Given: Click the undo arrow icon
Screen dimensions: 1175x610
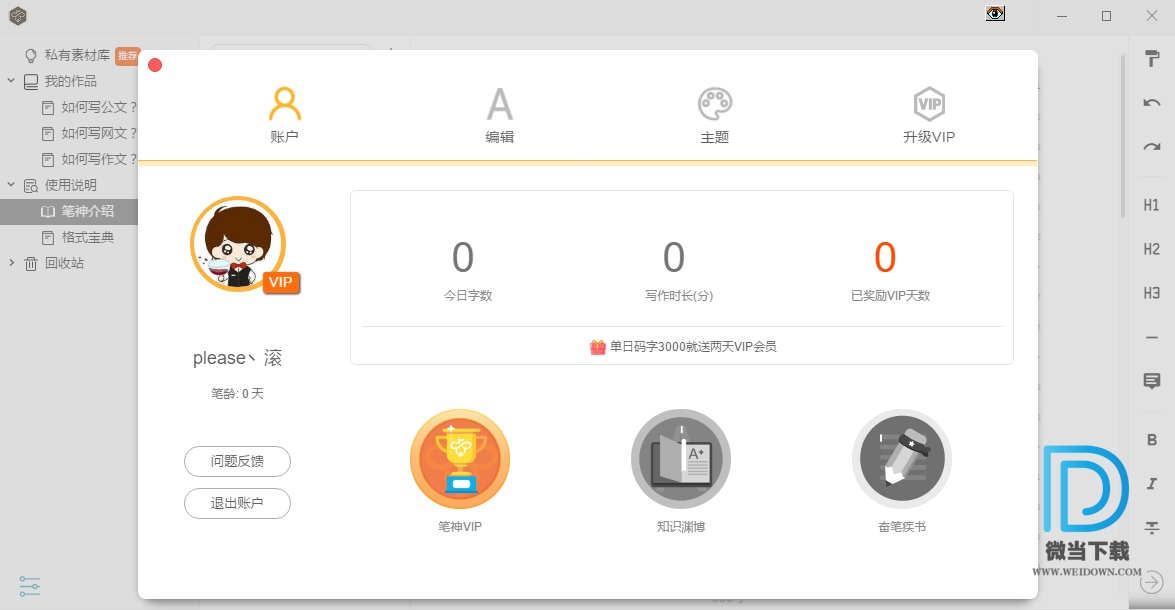Looking at the screenshot, I should point(1152,103).
